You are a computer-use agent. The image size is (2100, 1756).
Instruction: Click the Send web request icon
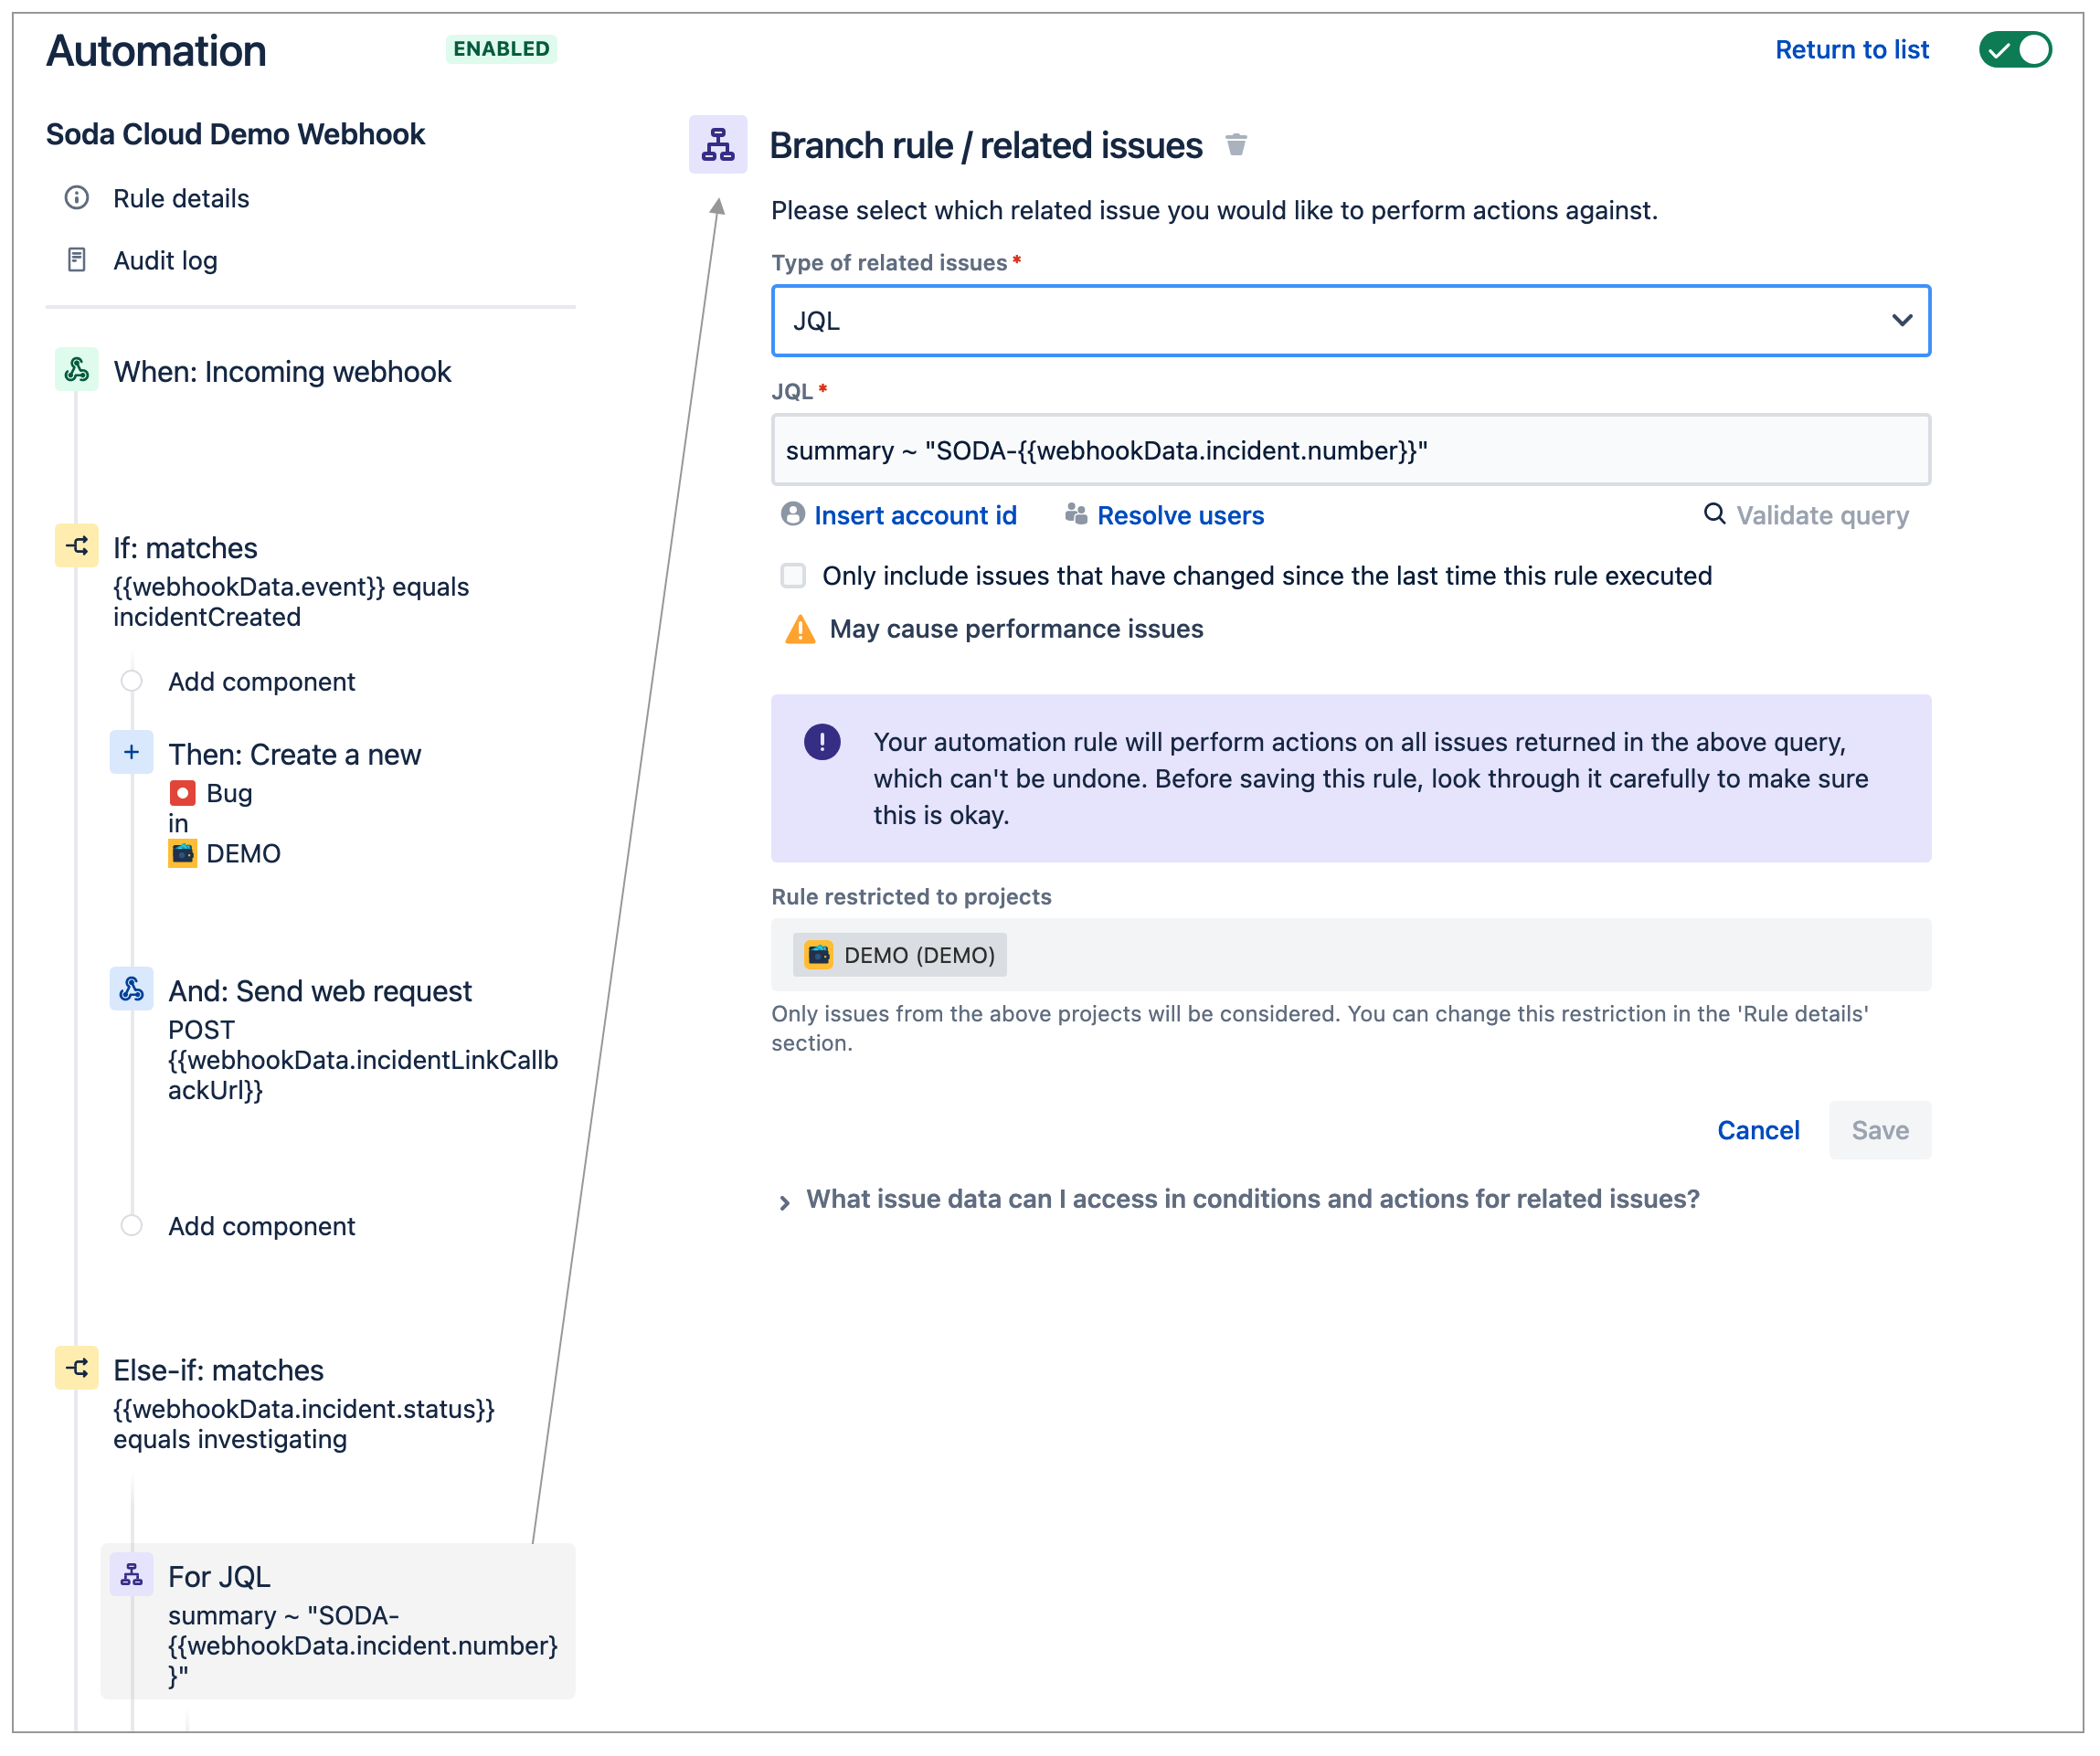pyautogui.click(x=131, y=990)
